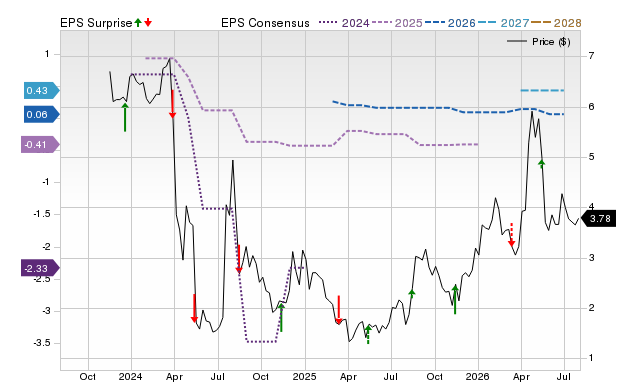Click the 2026 x-axis label

coord(478,376)
